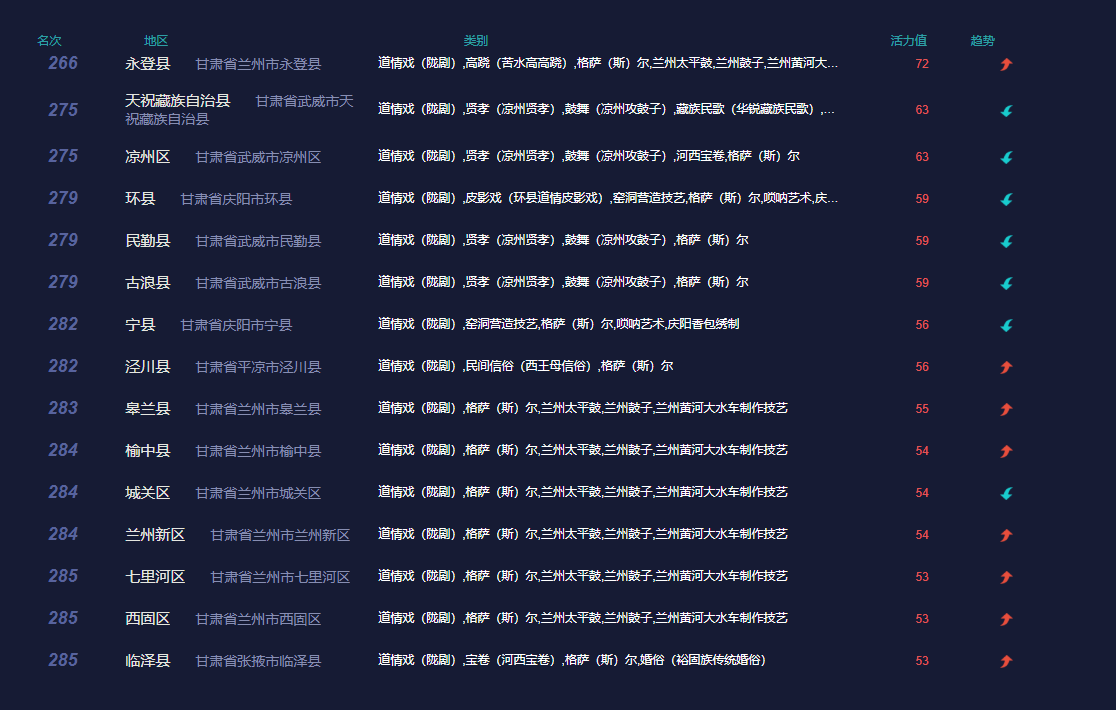Click the falling trend arrow for 环县
The height and width of the screenshot is (710, 1116).
1006,198
